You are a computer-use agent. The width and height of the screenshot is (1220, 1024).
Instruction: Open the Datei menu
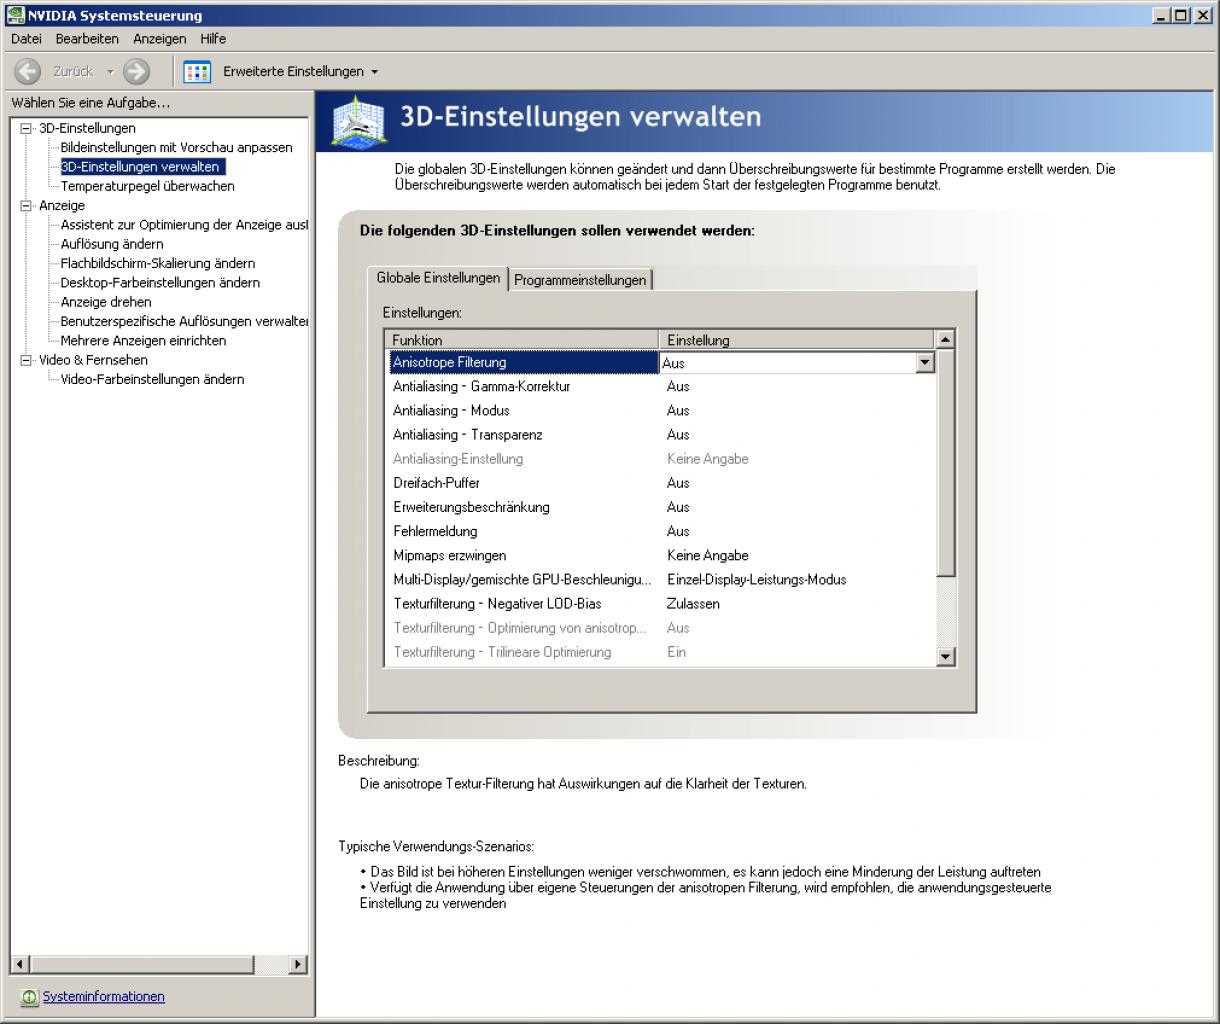pos(26,39)
